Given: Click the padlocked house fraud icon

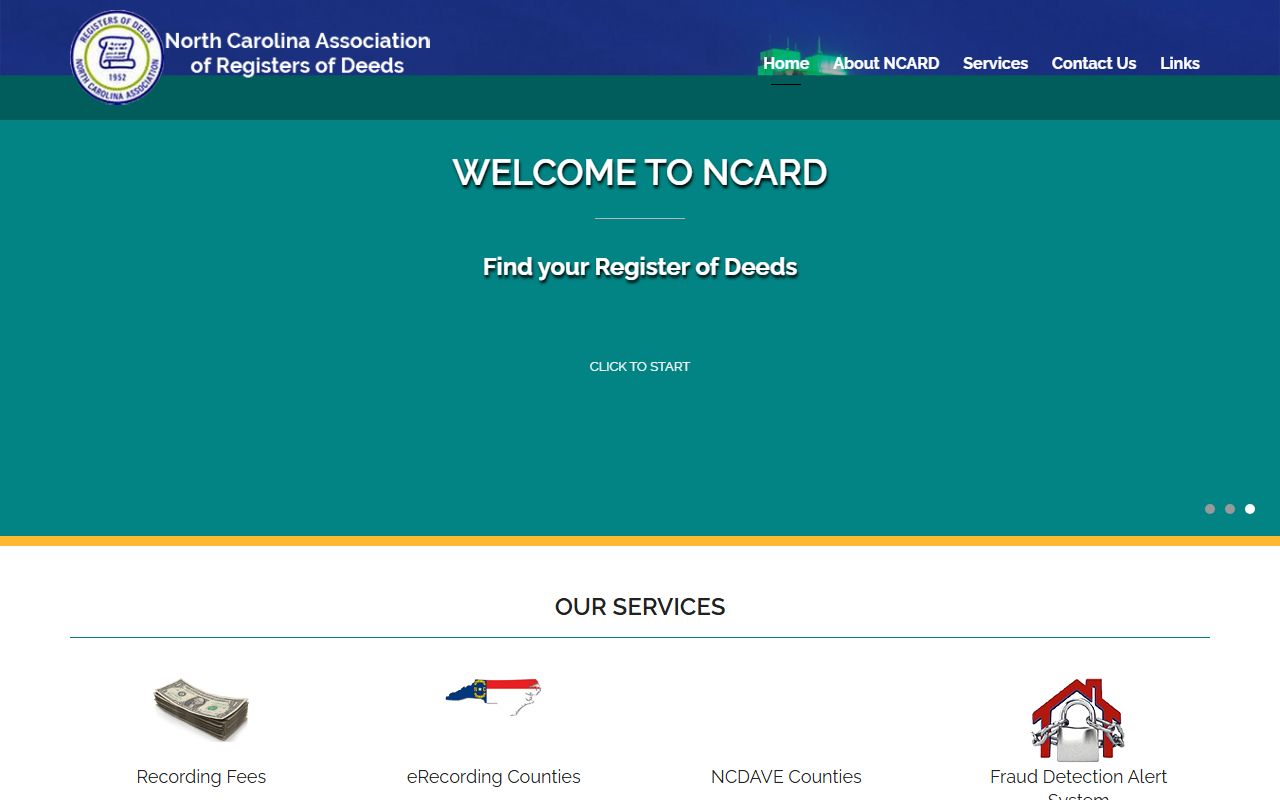Looking at the screenshot, I should coord(1078,720).
